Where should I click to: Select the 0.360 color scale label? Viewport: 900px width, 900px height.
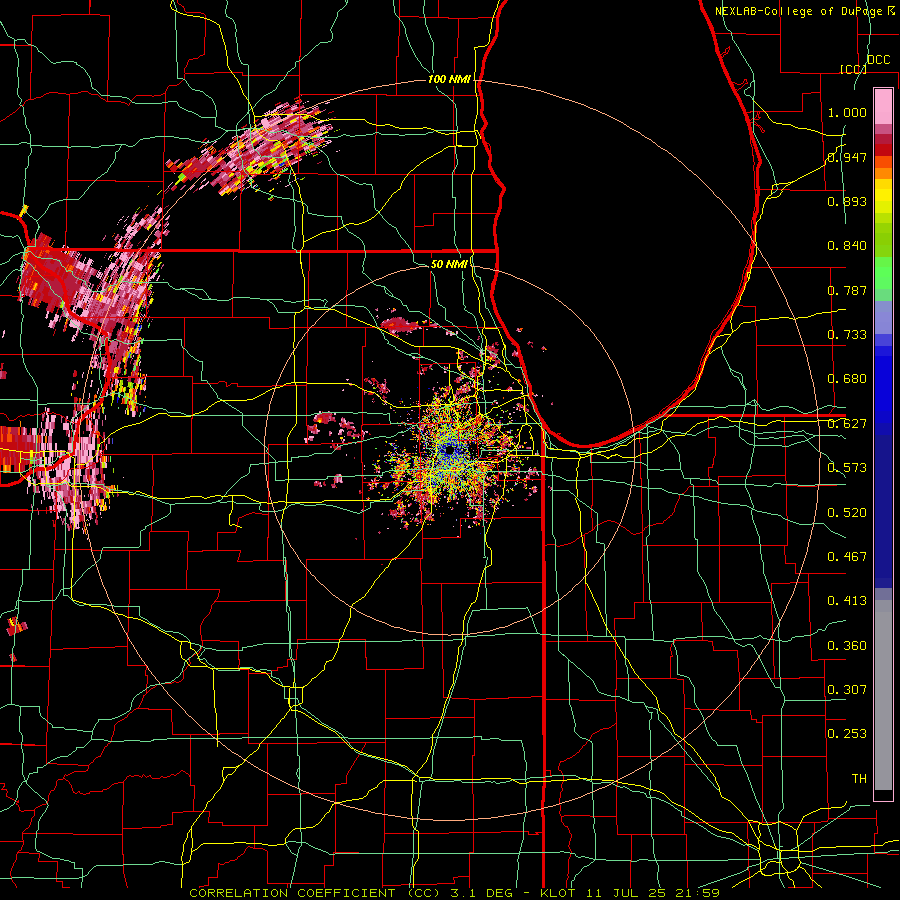coord(847,646)
